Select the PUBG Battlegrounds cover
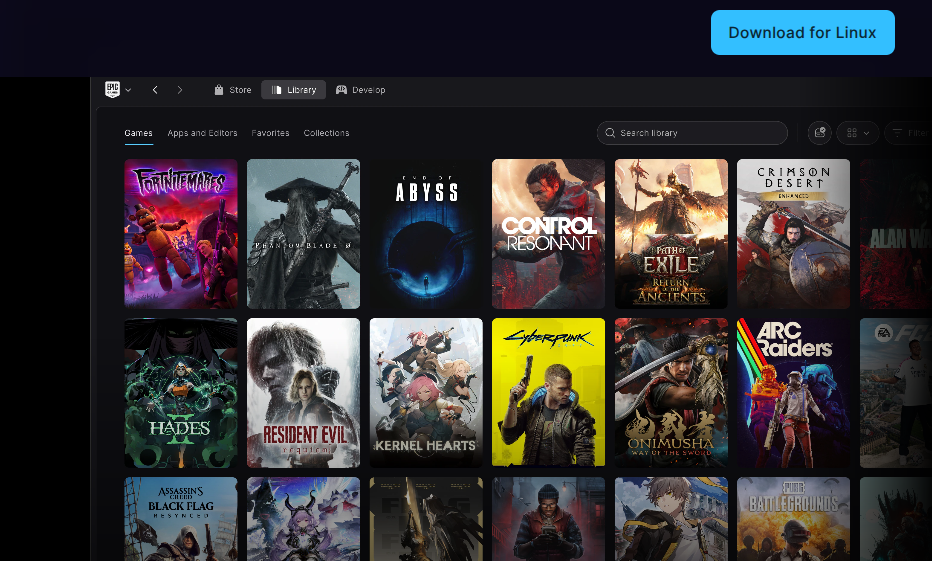 [794, 519]
